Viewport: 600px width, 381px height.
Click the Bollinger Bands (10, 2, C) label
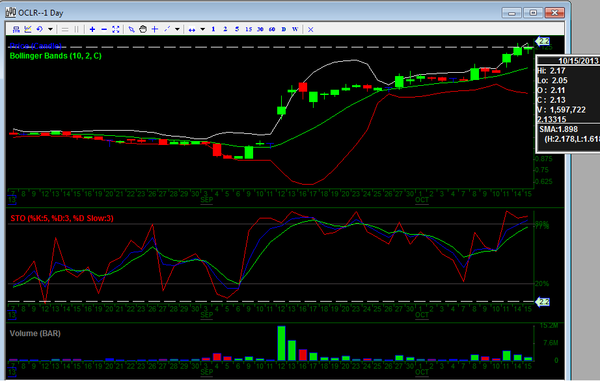coord(55,56)
